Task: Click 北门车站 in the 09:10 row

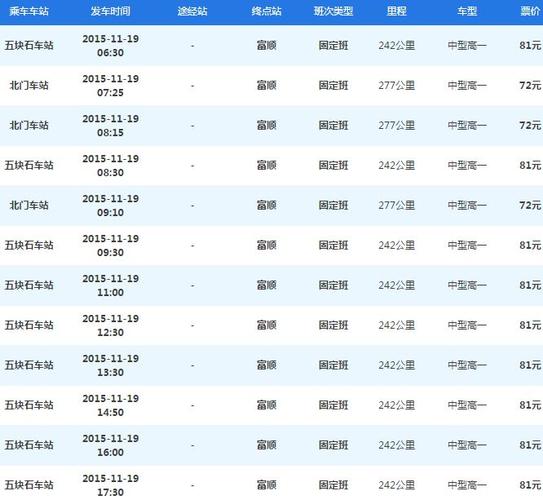Action: pyautogui.click(x=29, y=206)
